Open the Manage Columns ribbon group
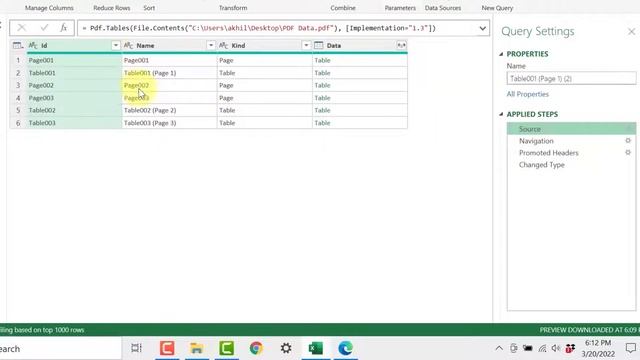 tap(49, 8)
